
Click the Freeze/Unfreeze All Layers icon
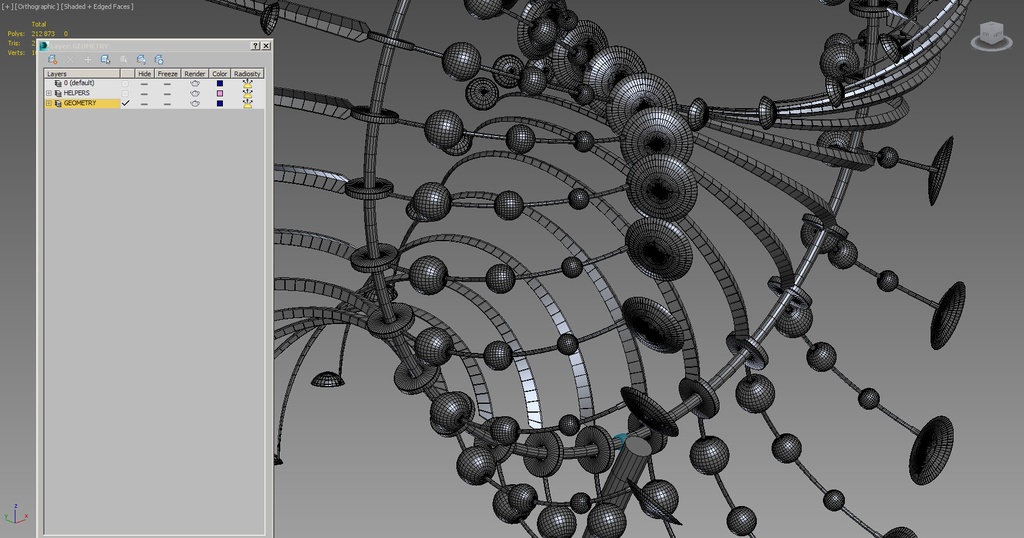(x=158, y=60)
